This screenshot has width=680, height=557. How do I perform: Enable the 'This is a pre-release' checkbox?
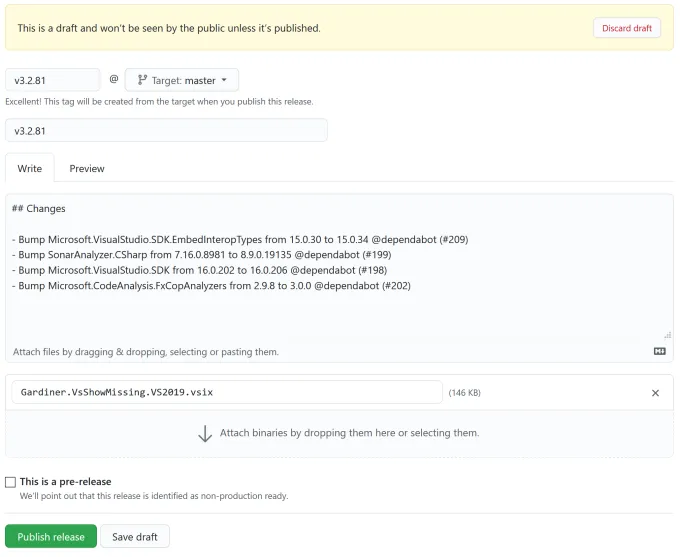(11, 482)
